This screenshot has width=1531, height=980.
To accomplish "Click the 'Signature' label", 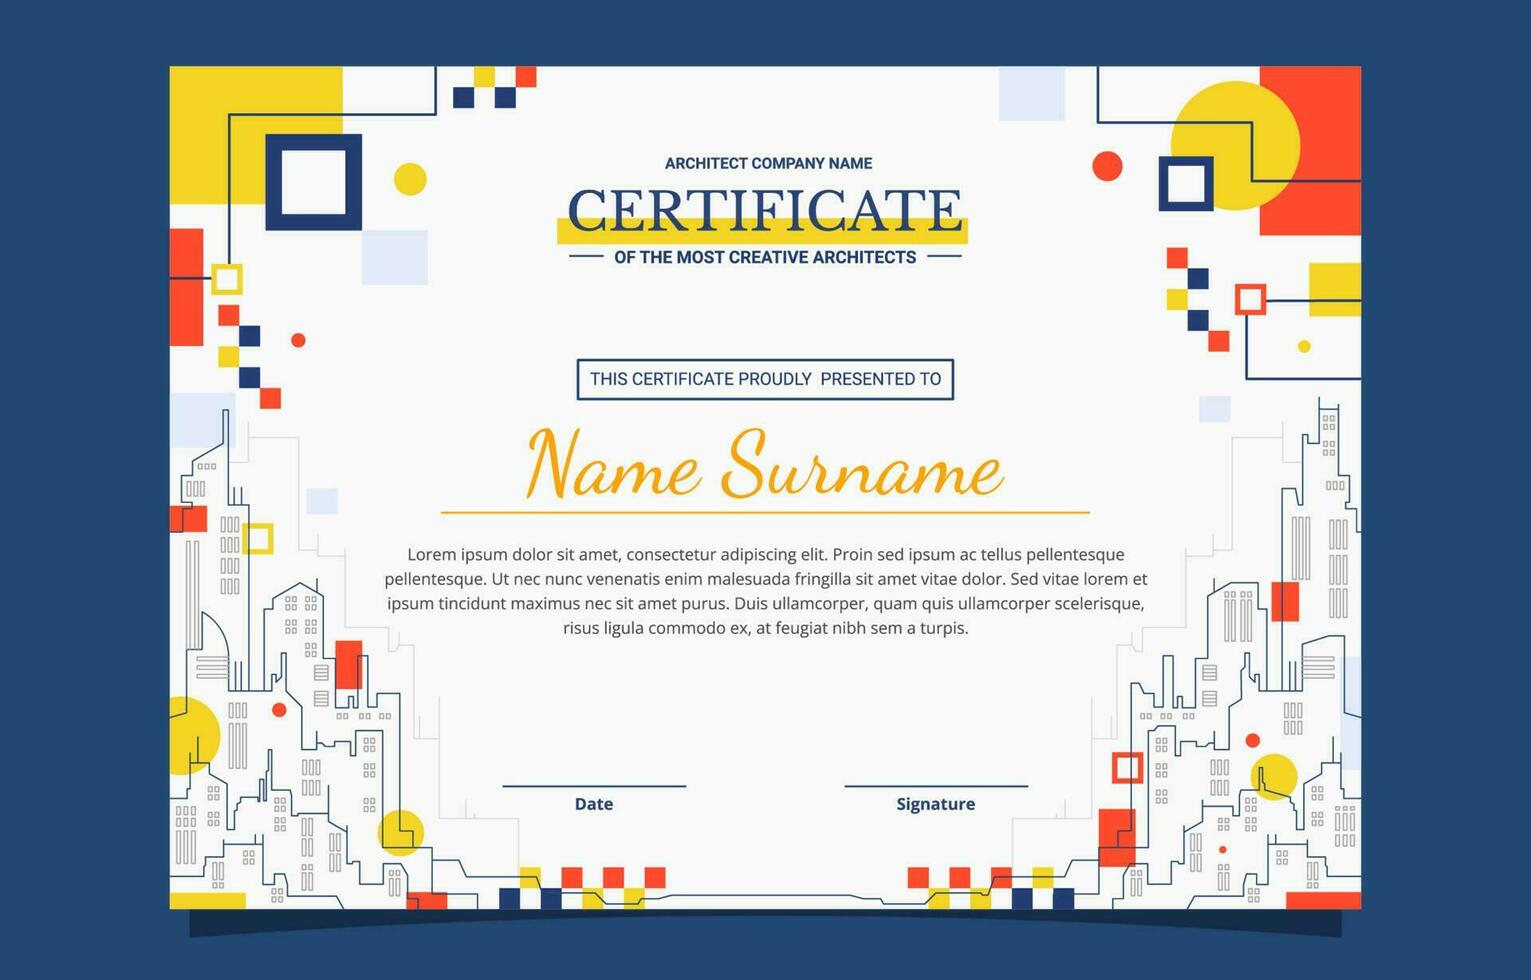I will point(935,804).
